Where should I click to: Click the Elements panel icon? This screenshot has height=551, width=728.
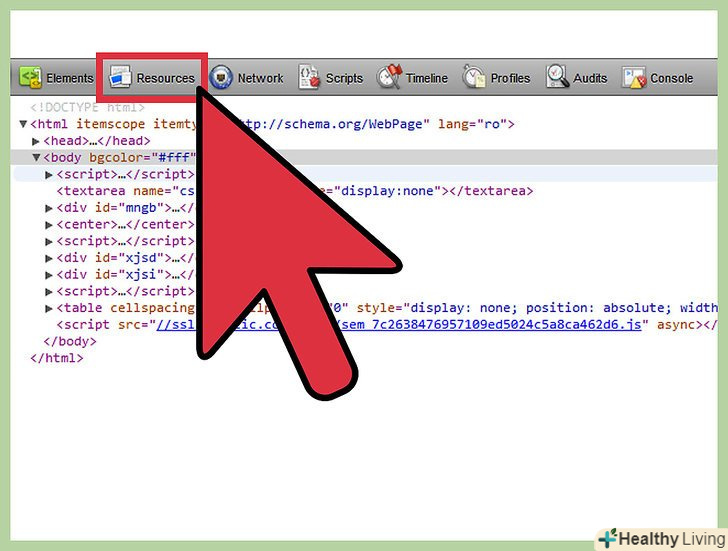30,77
